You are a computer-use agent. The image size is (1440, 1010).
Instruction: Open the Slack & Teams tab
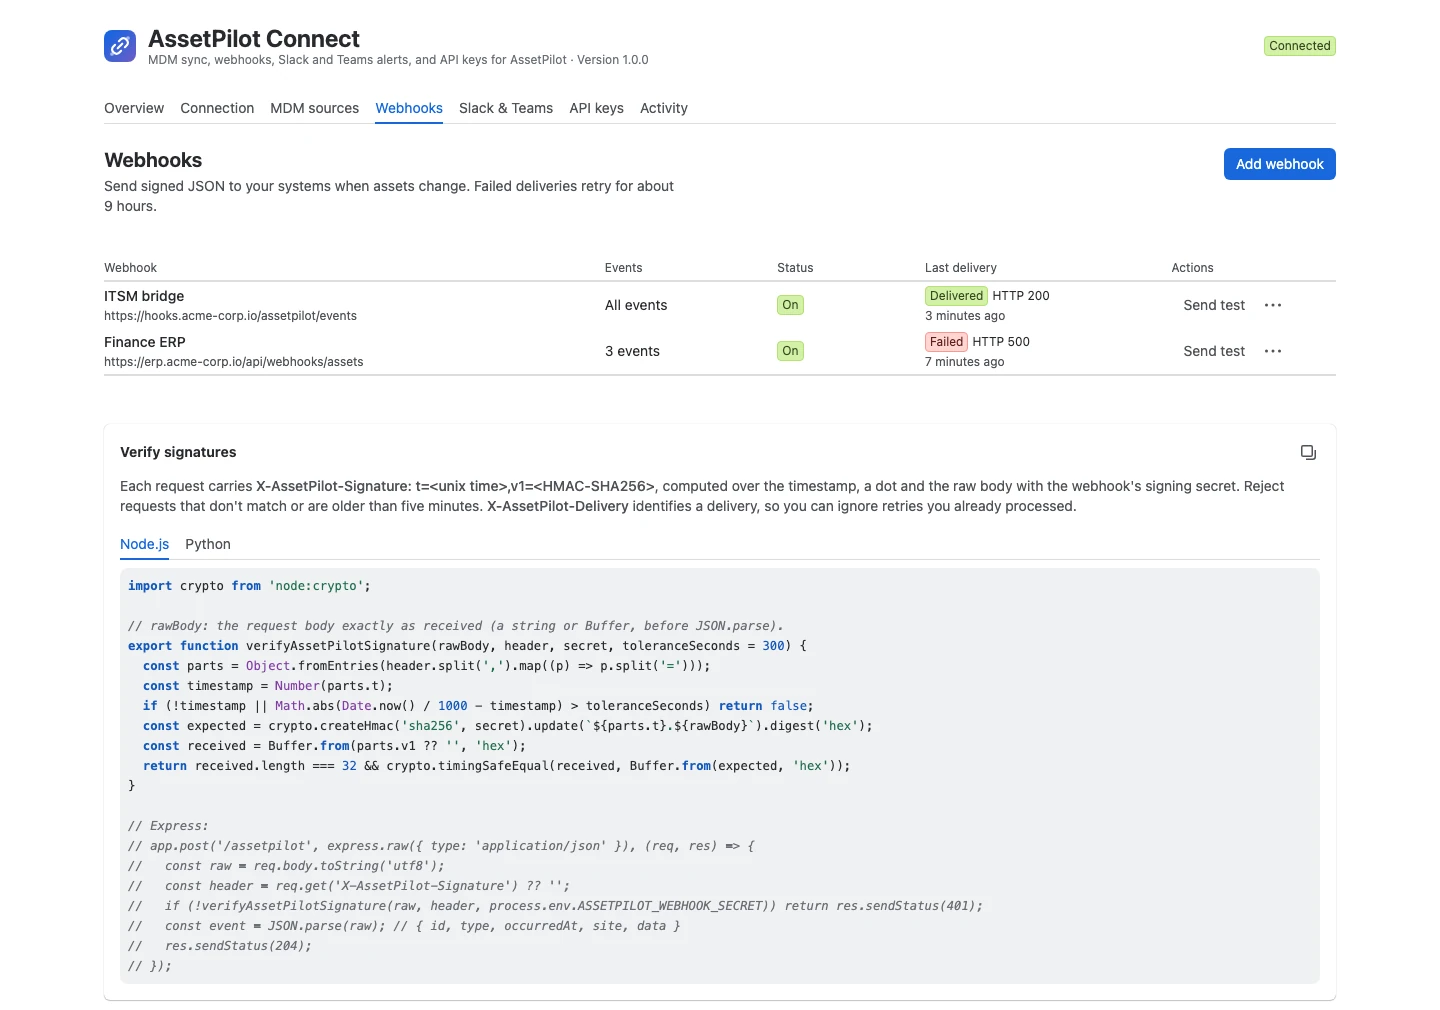(506, 108)
